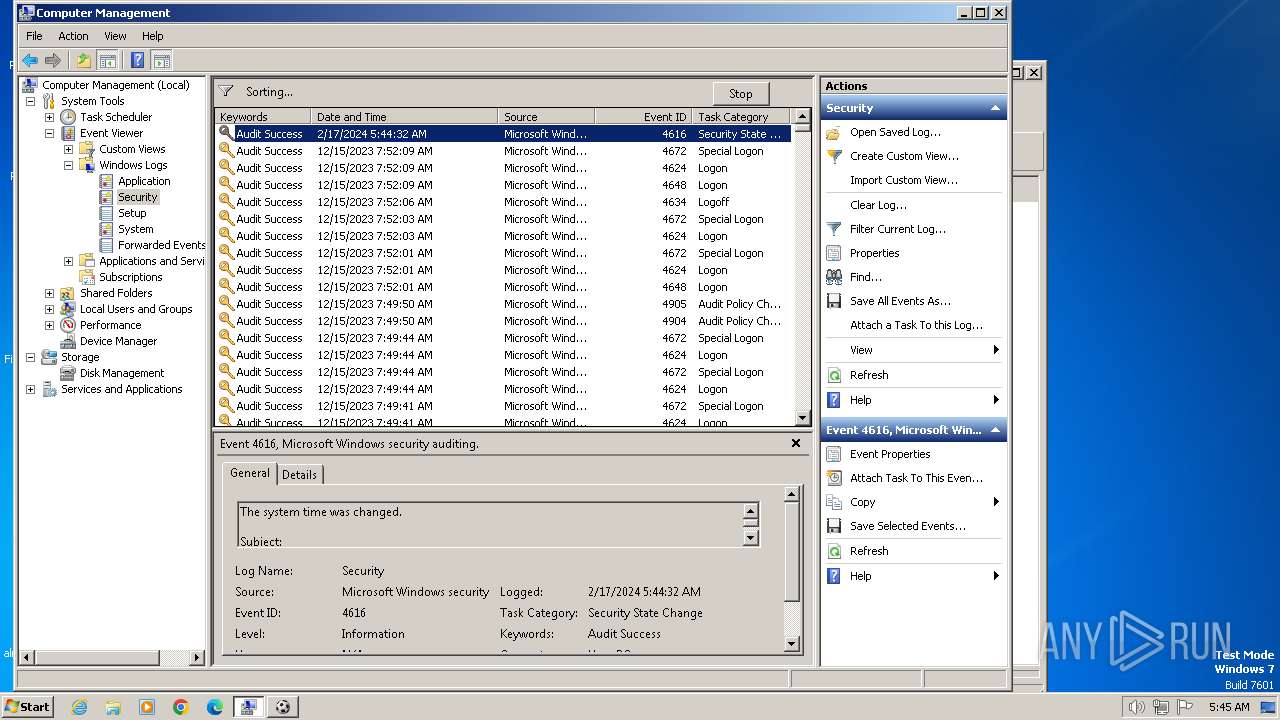Expand the Shared Folders node

click(x=49, y=293)
